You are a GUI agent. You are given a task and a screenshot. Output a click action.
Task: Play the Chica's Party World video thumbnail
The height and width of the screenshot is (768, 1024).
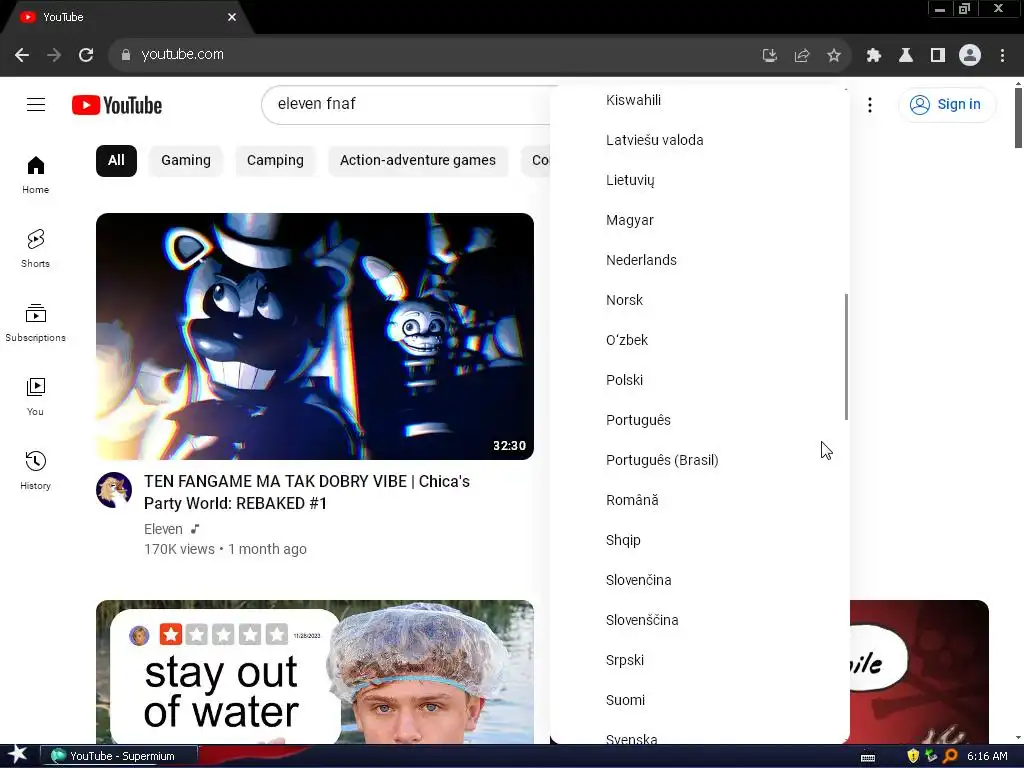coord(315,336)
